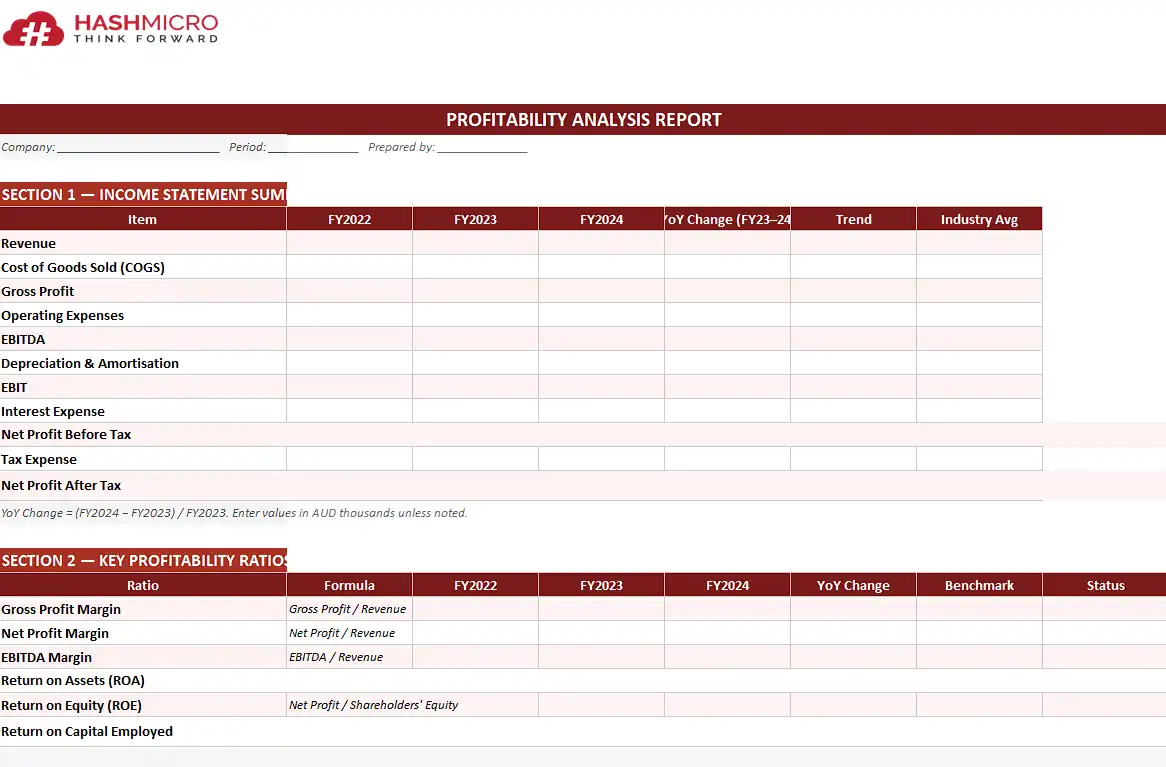Select the Net Profit After Tax label
This screenshot has width=1166, height=767.
pyautogui.click(x=61, y=485)
